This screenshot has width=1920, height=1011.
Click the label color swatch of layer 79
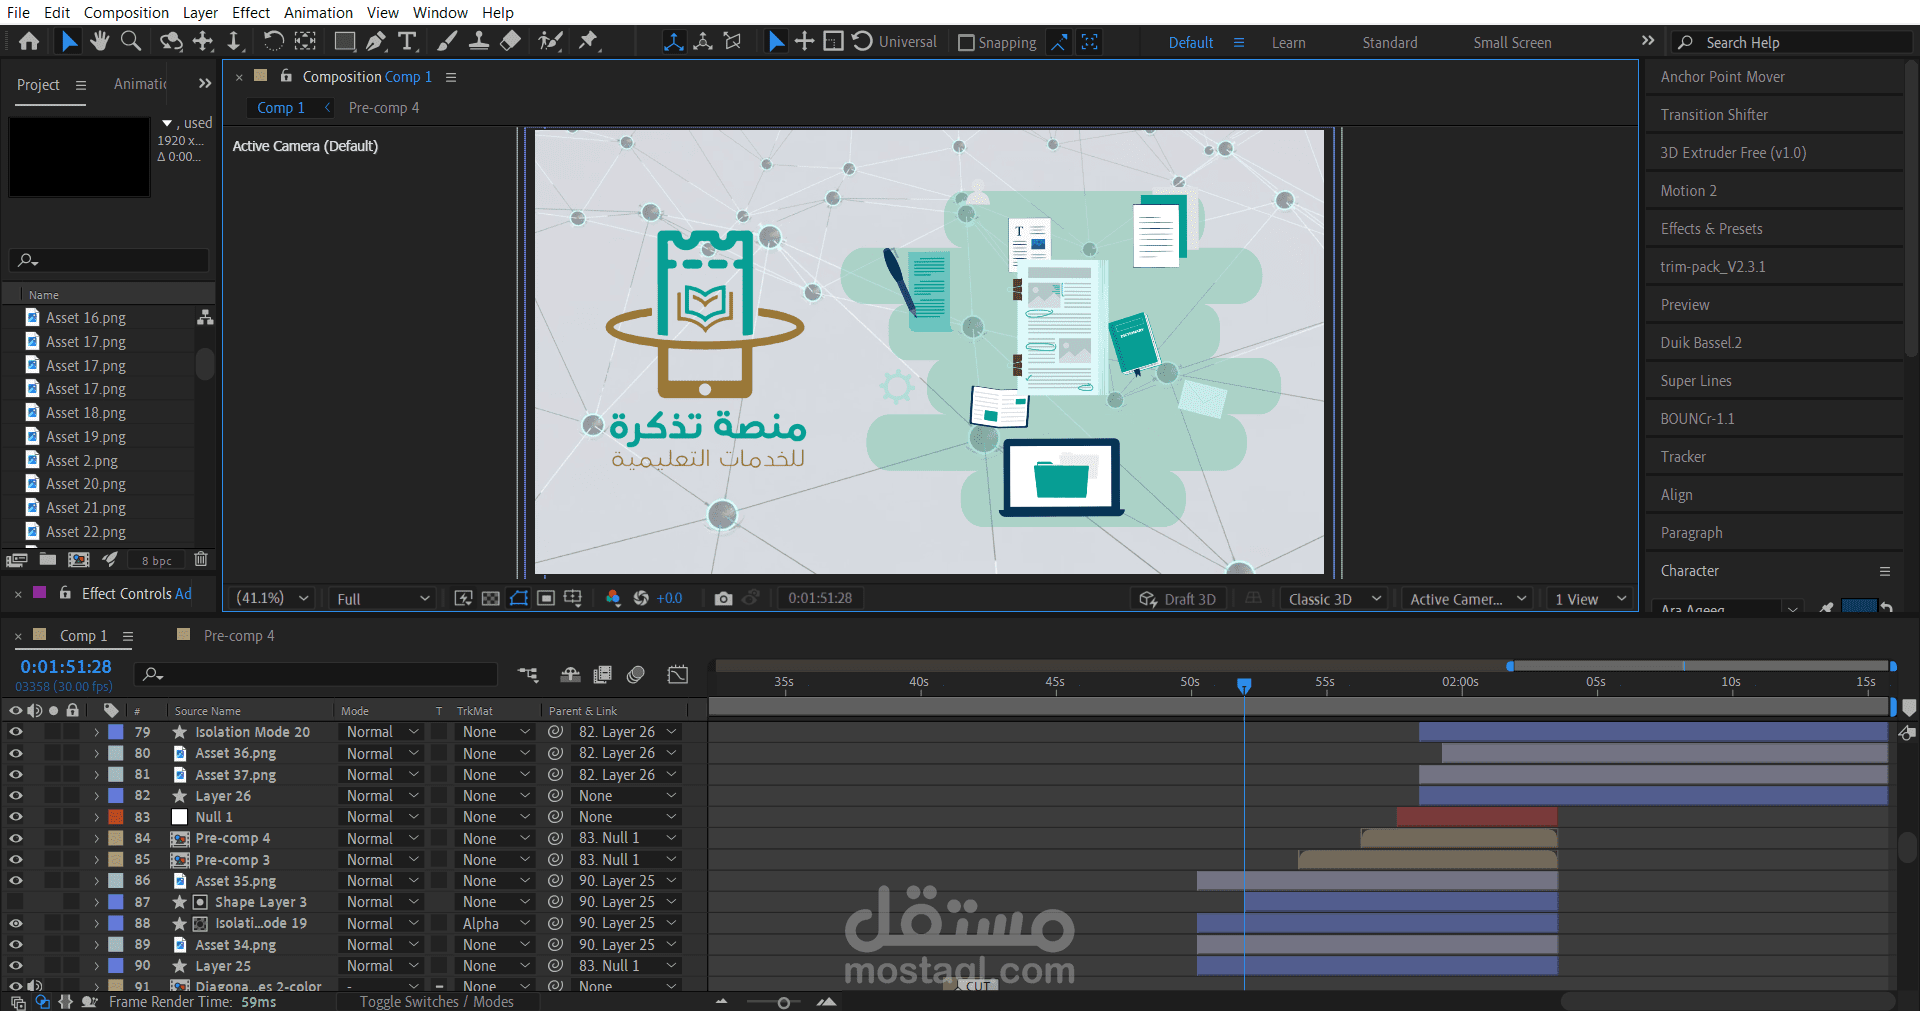click(x=116, y=732)
